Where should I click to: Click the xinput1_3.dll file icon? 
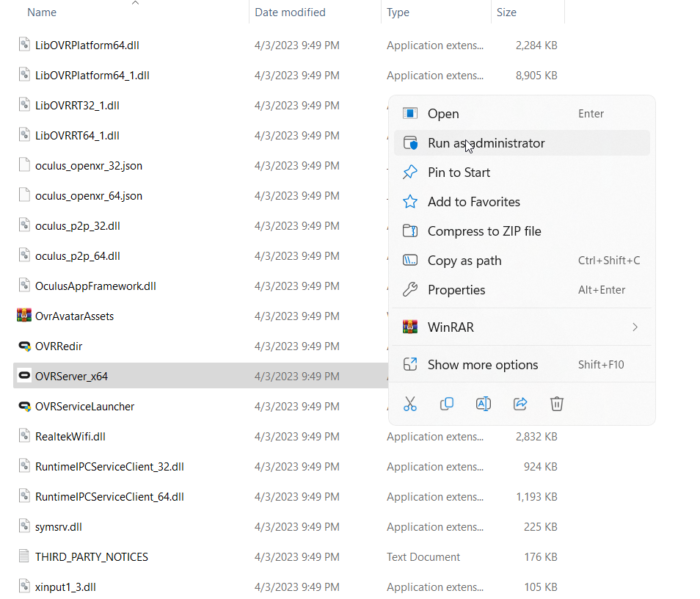point(24,586)
